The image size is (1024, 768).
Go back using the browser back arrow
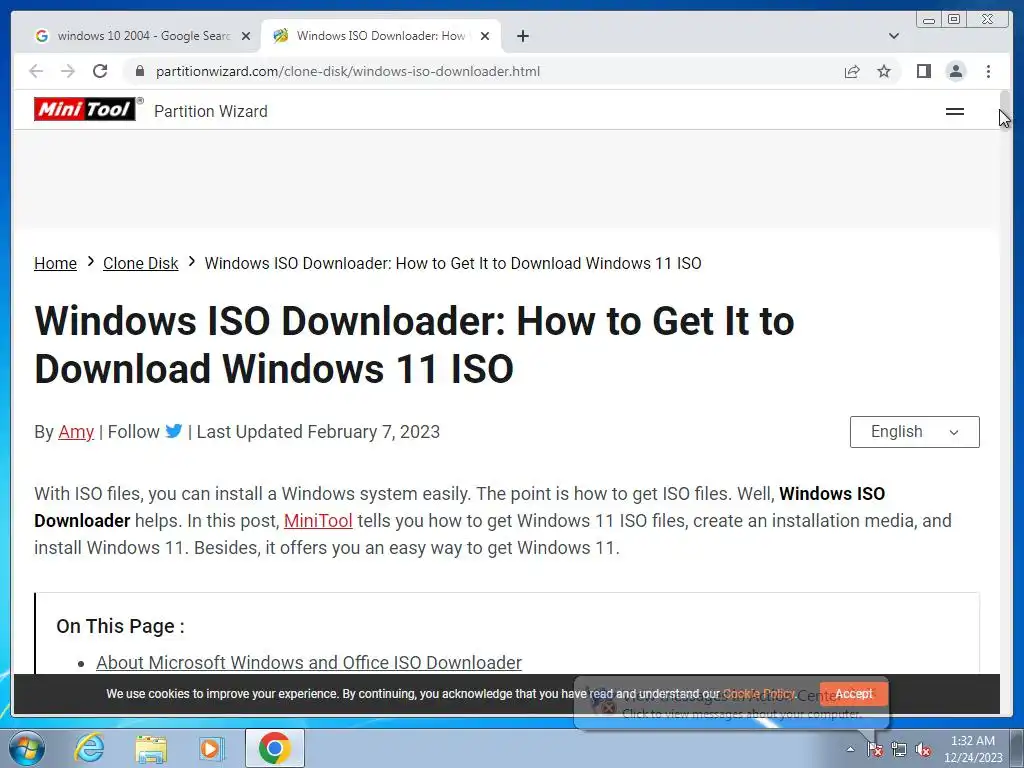tap(36, 71)
